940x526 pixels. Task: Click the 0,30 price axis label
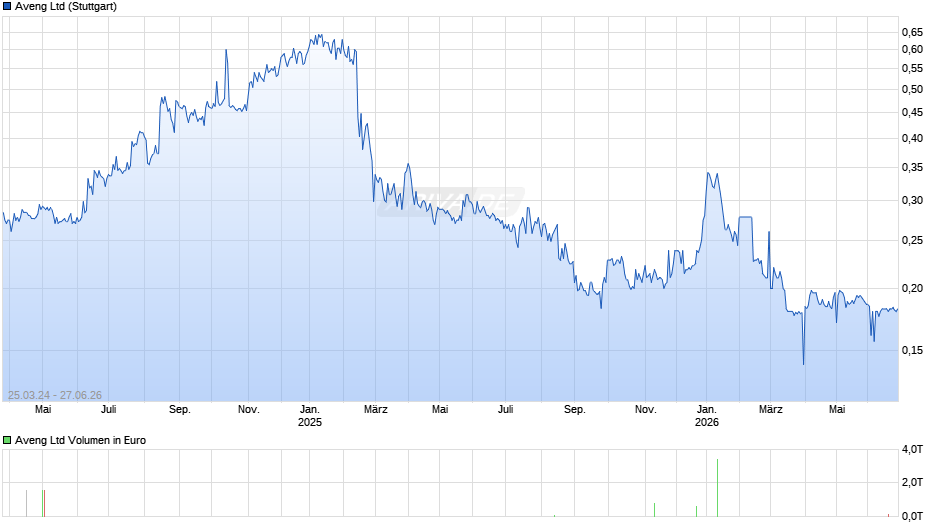[x=912, y=200]
